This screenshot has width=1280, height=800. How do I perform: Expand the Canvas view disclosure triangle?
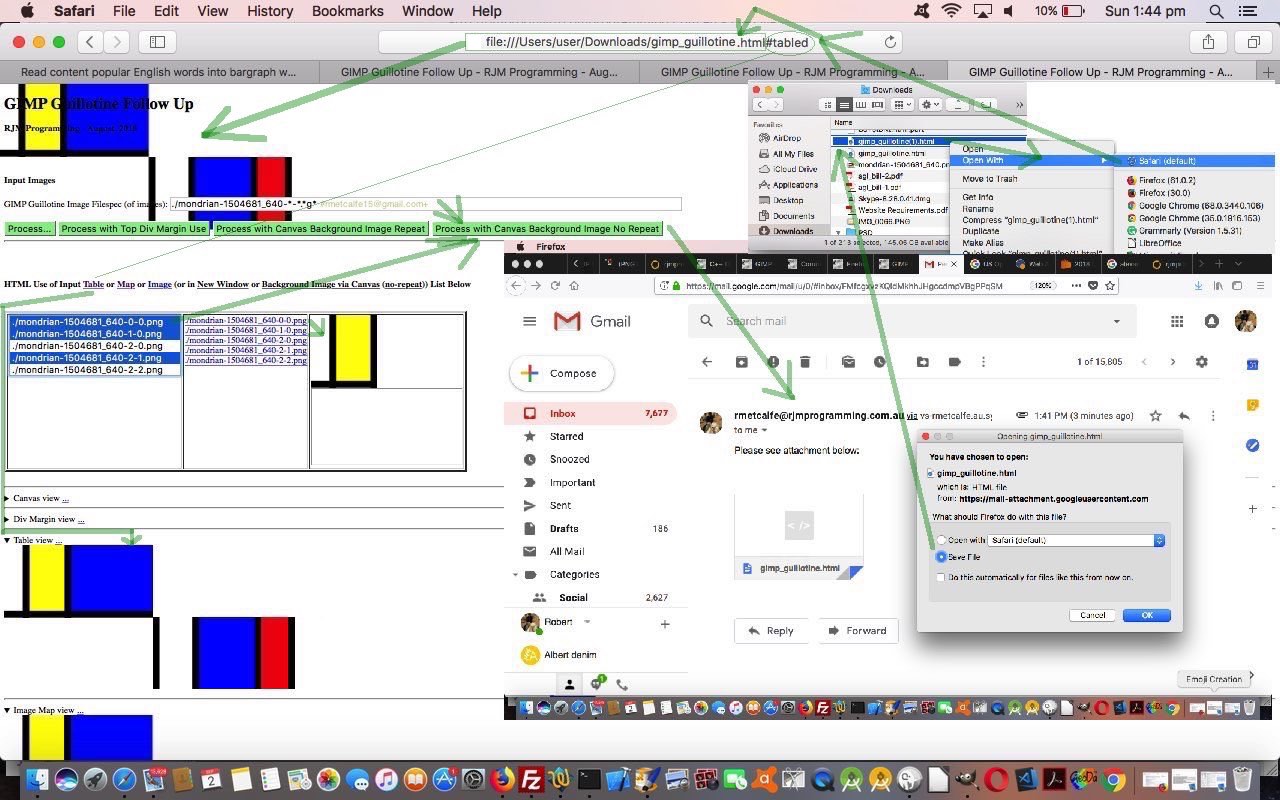(7, 498)
